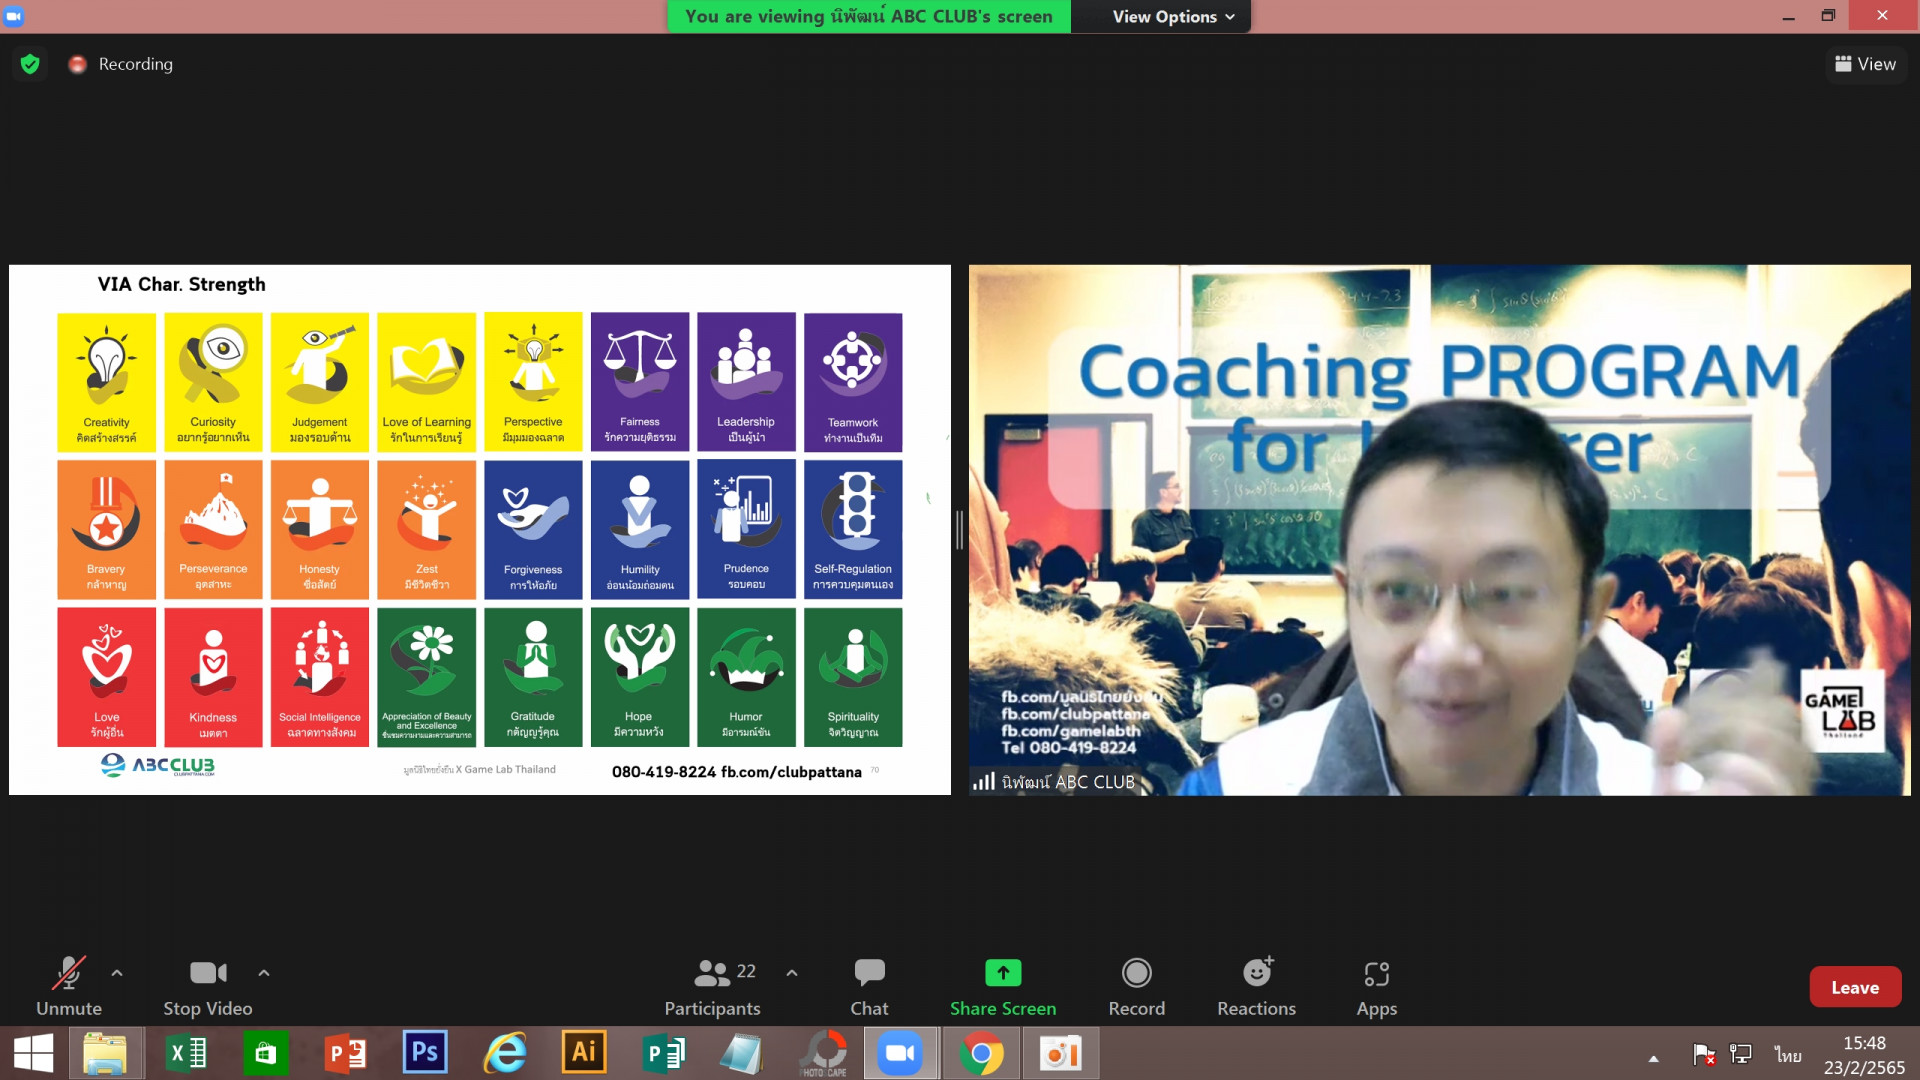
Task: Open File Explorer from the taskbar
Action: pyautogui.click(x=105, y=1053)
